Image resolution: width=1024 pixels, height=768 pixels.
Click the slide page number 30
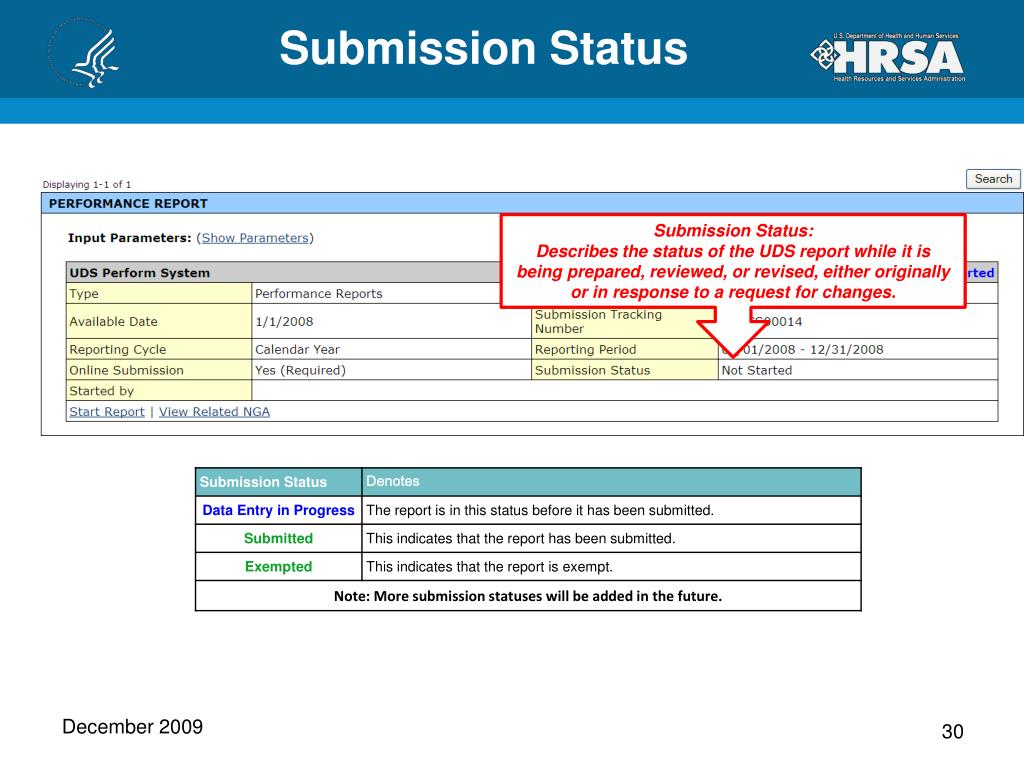tap(952, 731)
